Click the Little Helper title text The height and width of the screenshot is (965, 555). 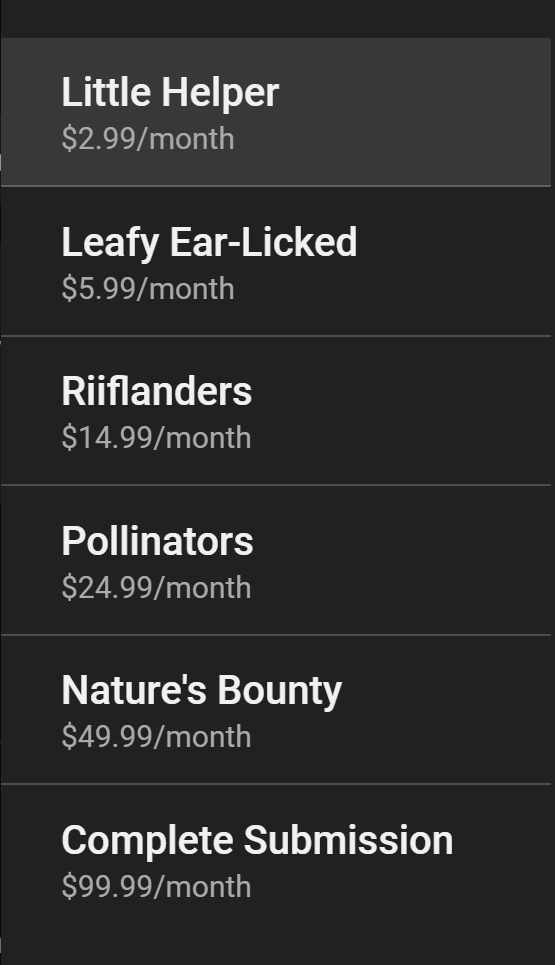[170, 93]
